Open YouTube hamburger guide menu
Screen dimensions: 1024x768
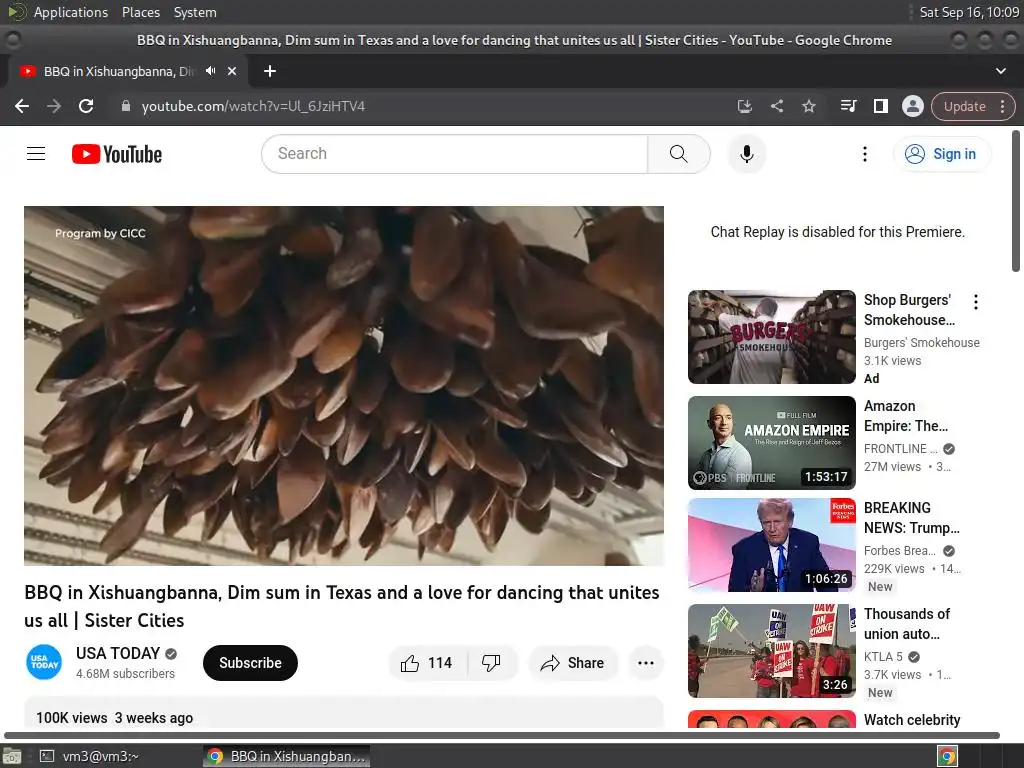click(36, 154)
